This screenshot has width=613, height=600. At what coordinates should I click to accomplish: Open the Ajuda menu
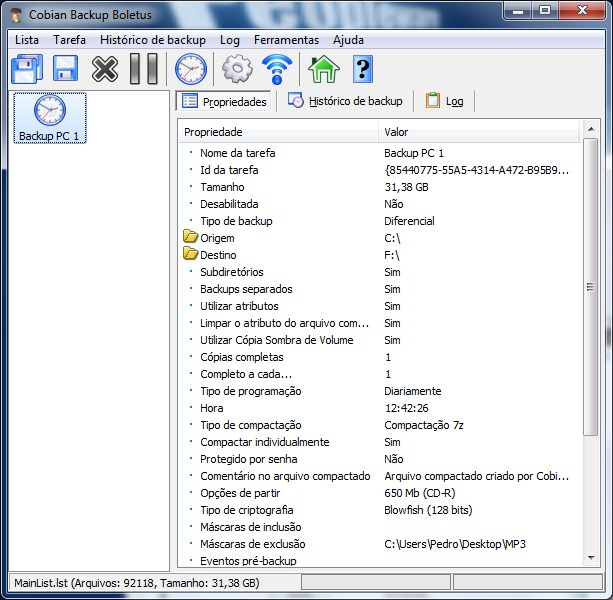coord(348,40)
